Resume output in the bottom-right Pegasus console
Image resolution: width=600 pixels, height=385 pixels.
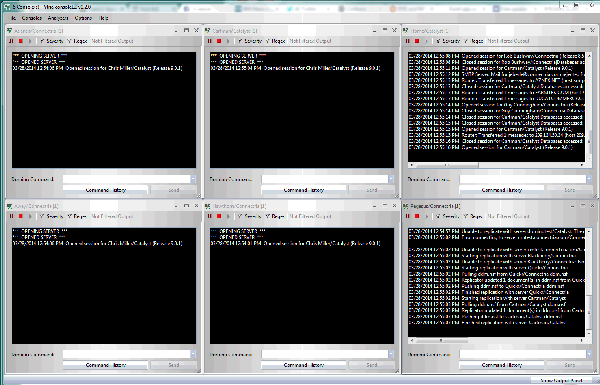pos(426,216)
